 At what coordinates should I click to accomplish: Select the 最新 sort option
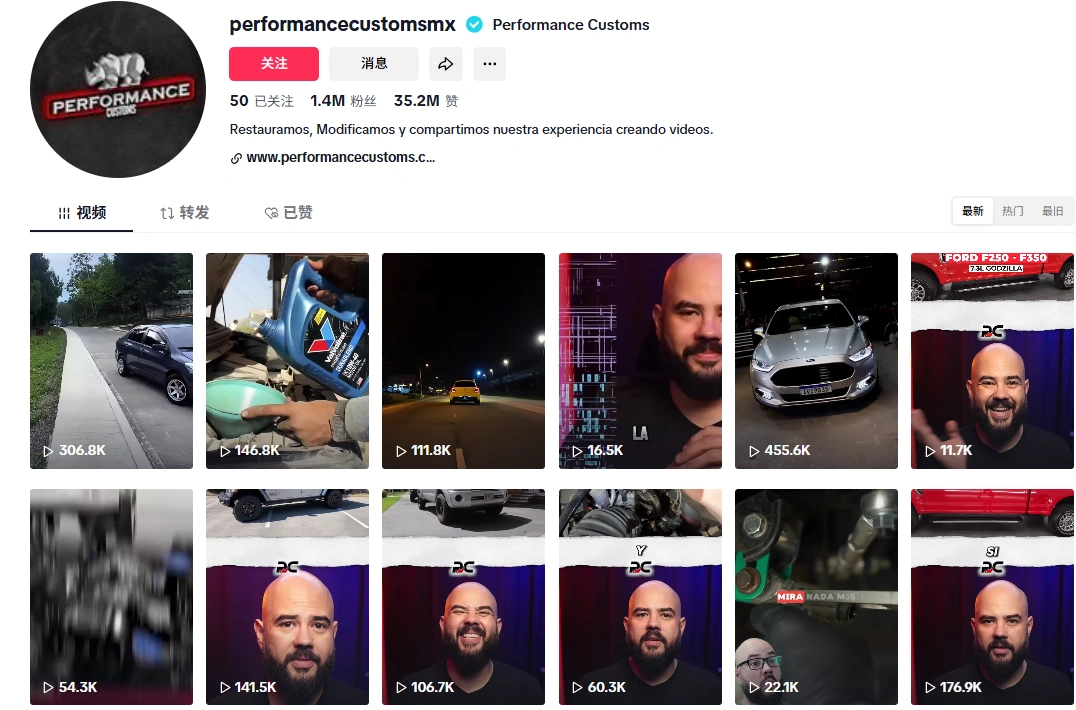click(972, 211)
